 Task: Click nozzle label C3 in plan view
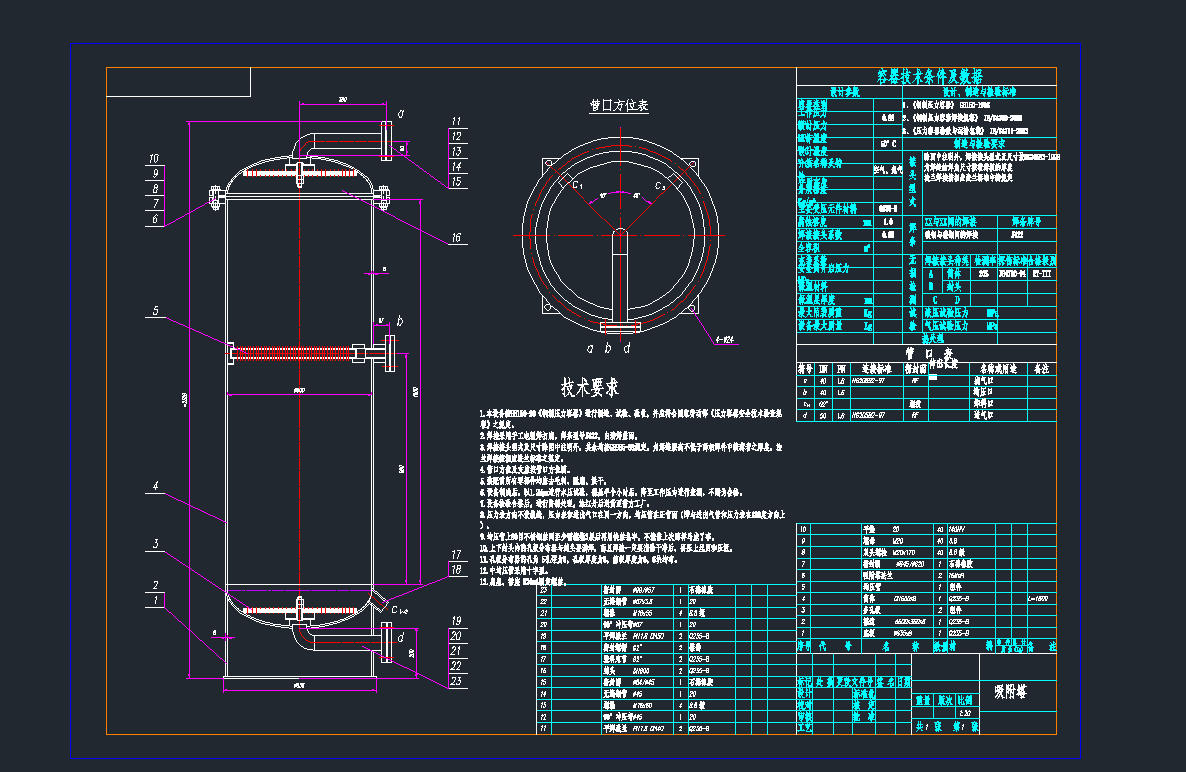(660, 186)
